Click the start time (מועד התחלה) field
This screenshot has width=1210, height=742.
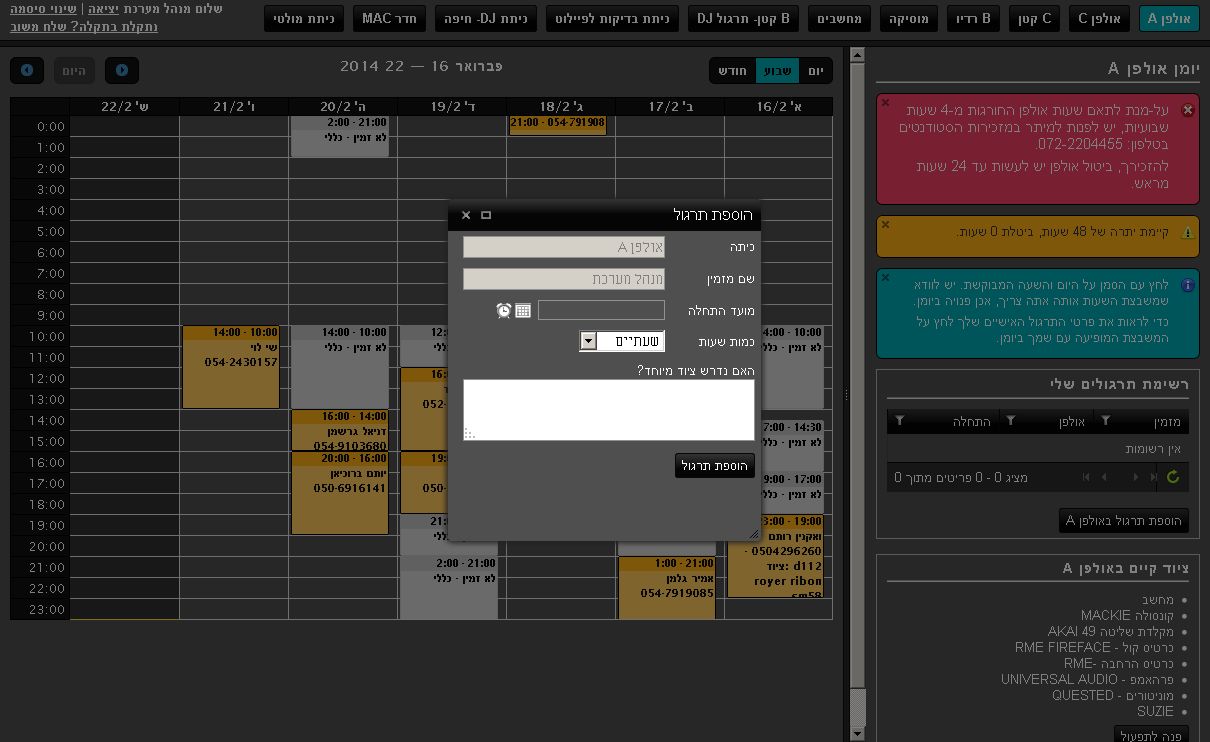pos(601,310)
